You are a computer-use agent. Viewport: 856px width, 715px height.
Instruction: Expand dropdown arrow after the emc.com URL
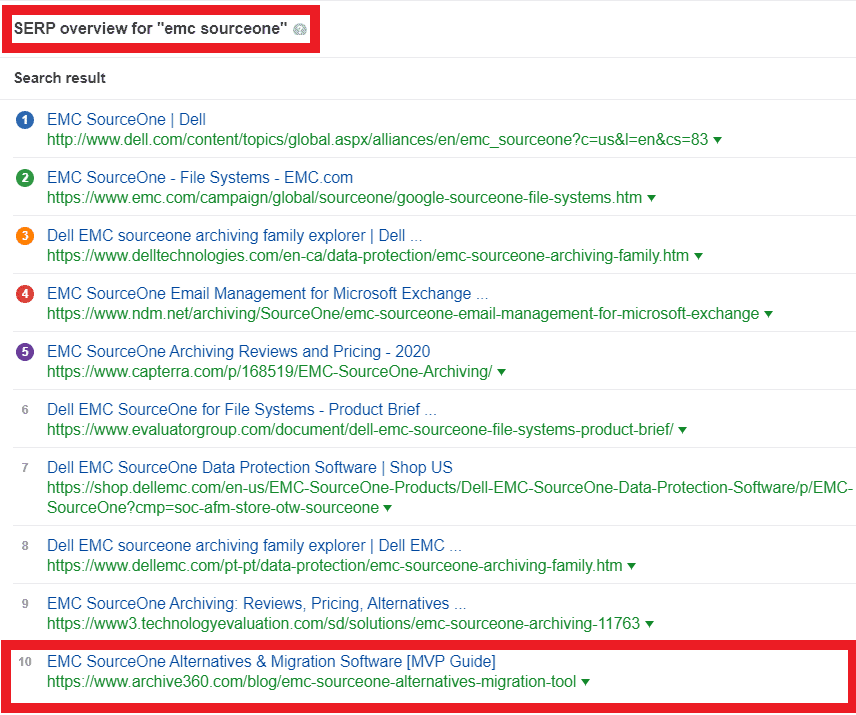pyautogui.click(x=651, y=198)
